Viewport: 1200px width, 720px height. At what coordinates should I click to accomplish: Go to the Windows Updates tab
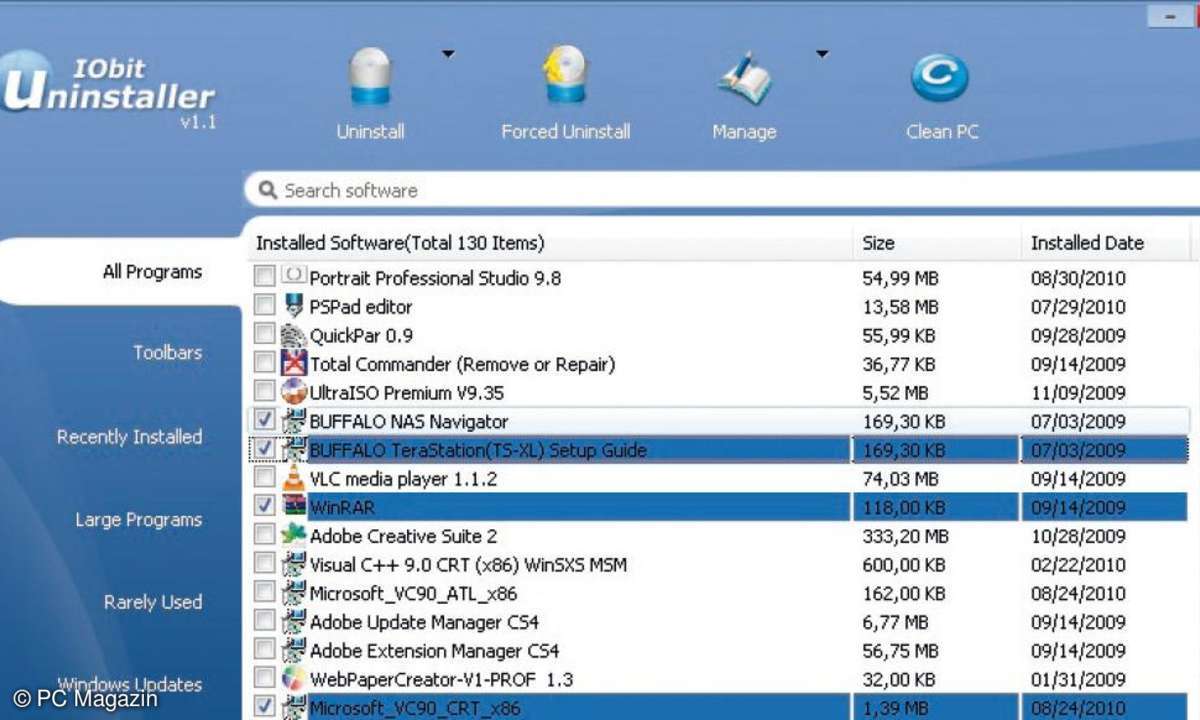click(129, 685)
